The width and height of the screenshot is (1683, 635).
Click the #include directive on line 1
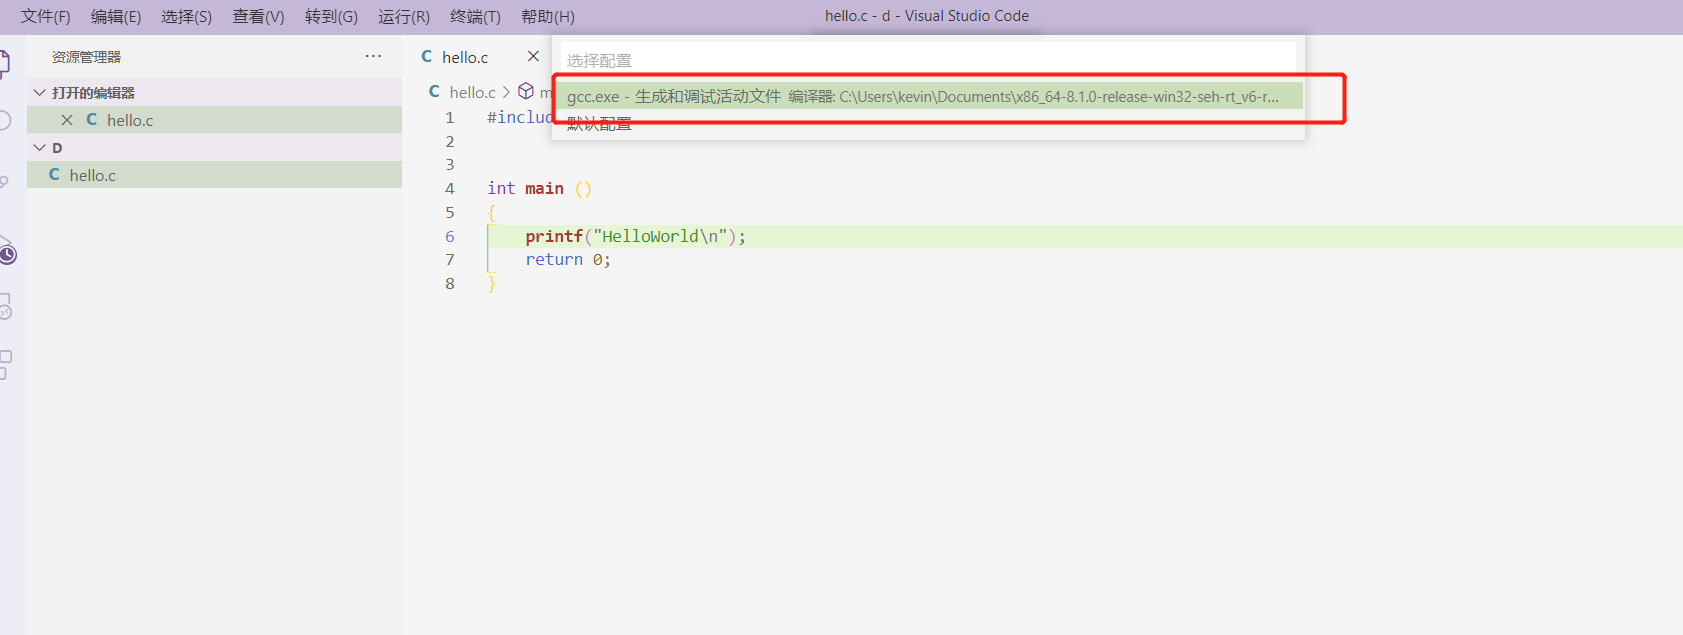(x=520, y=117)
